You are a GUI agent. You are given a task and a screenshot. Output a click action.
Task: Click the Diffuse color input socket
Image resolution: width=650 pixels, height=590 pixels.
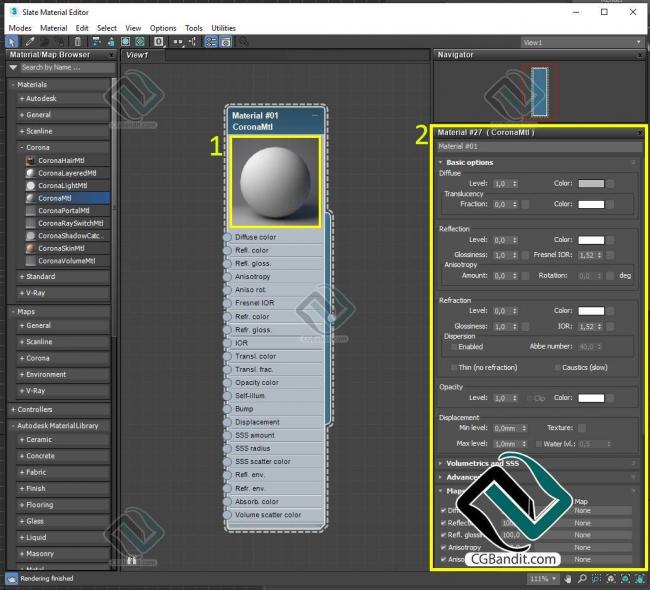227,237
